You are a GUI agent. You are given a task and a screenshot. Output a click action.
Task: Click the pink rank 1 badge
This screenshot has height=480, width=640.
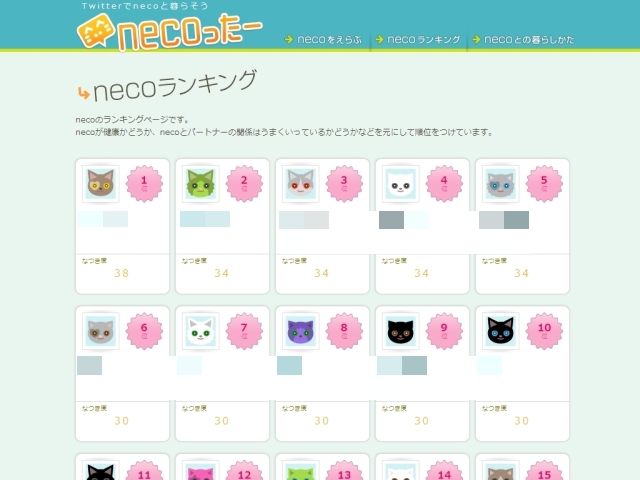click(144, 184)
